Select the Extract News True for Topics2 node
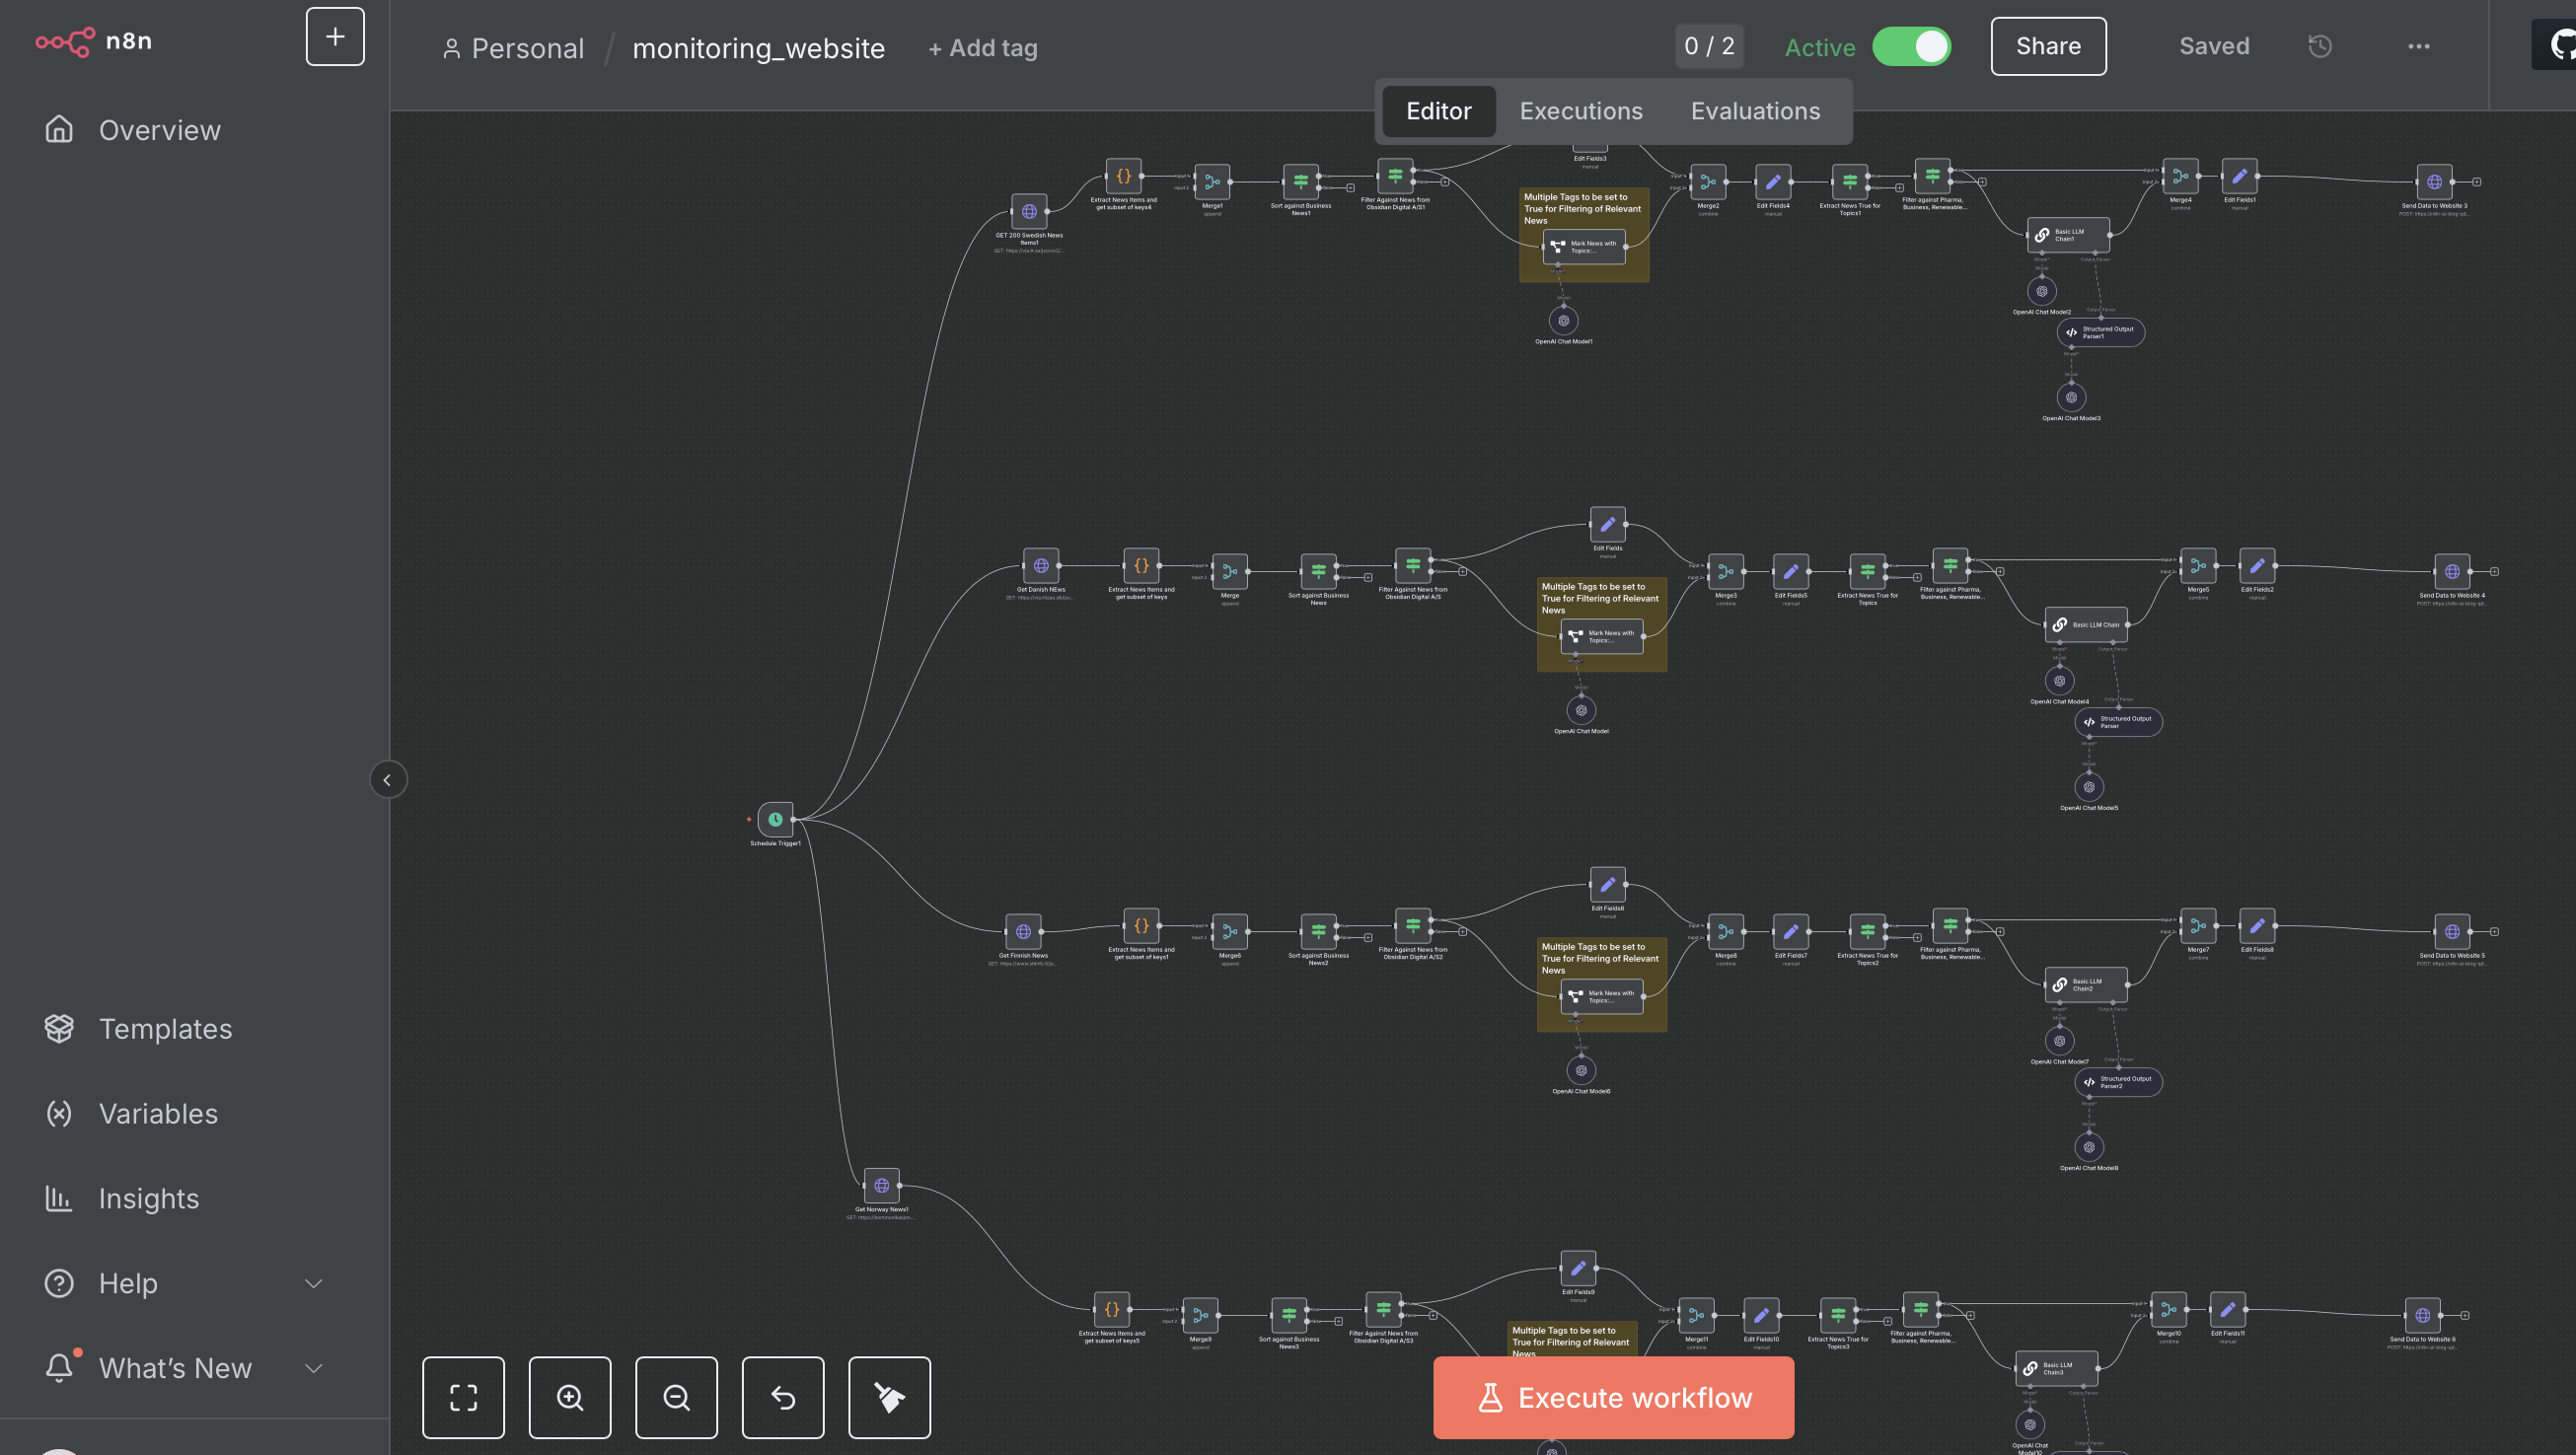The width and height of the screenshot is (2576, 1455). 1867,931
